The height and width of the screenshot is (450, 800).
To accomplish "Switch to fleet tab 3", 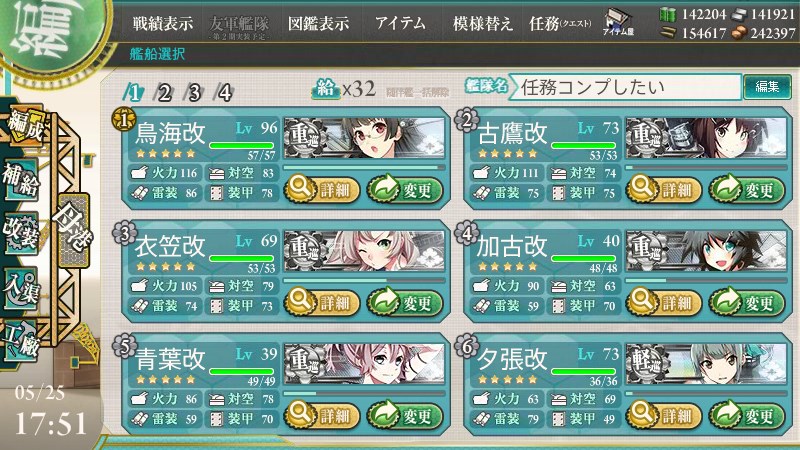I will [194, 93].
